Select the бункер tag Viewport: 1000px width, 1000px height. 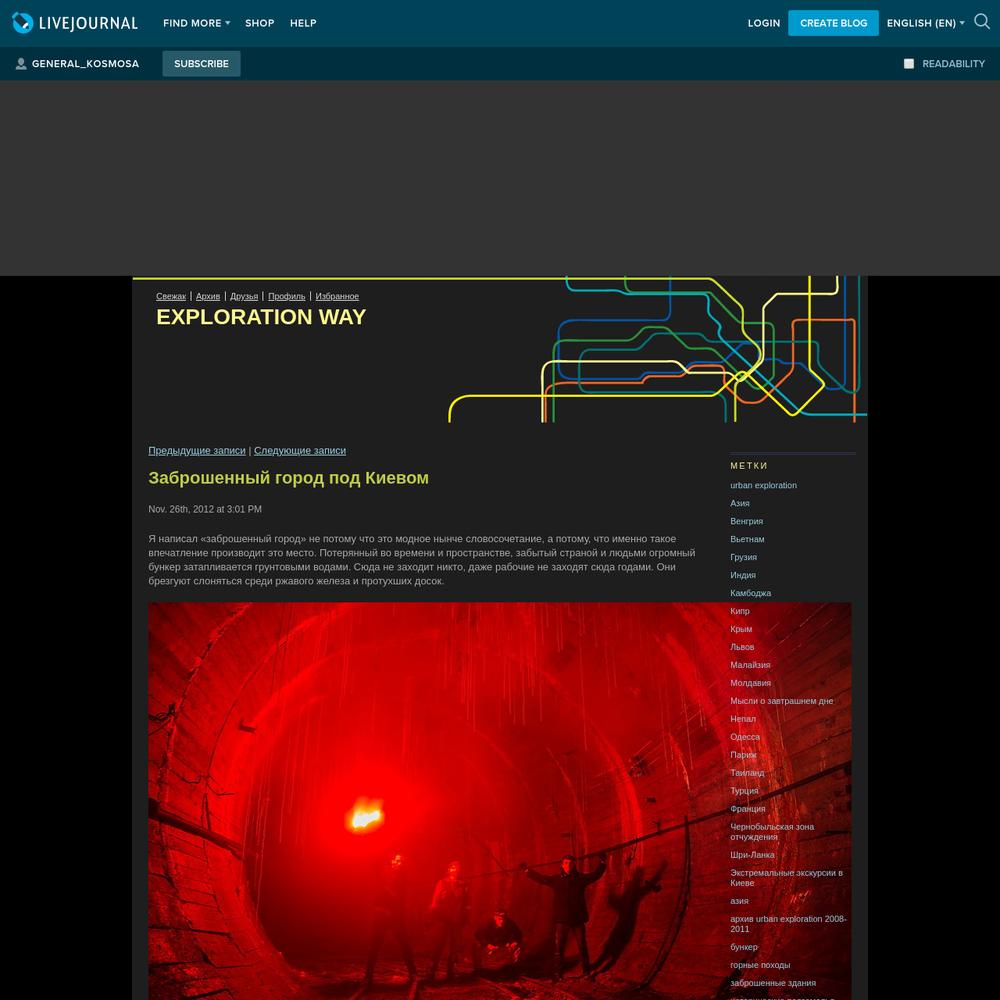[x=744, y=947]
